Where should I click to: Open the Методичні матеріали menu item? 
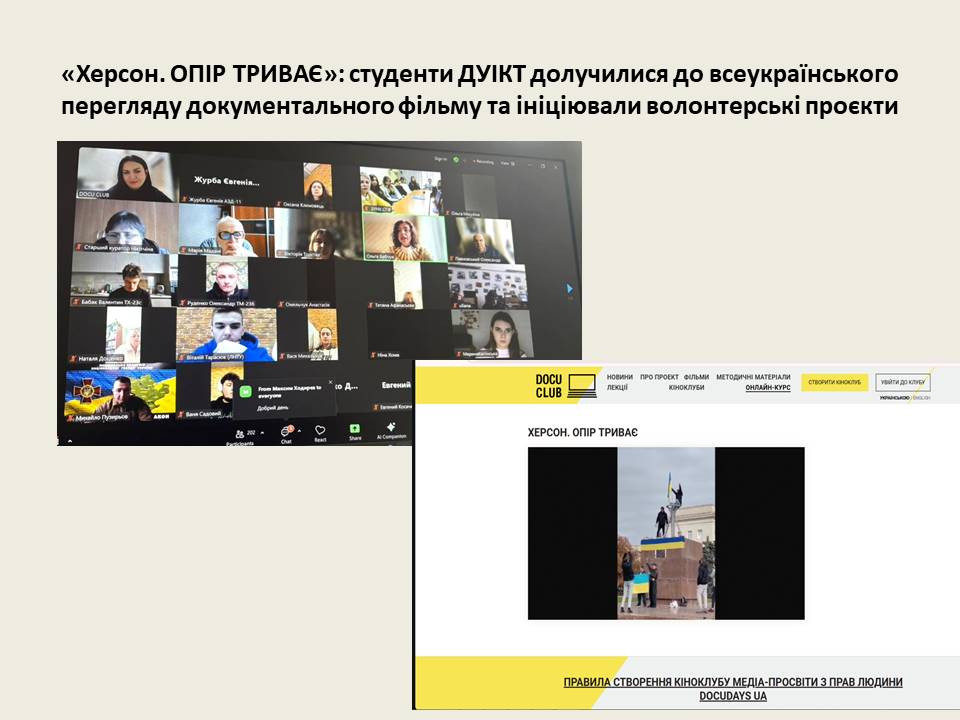[x=753, y=377]
